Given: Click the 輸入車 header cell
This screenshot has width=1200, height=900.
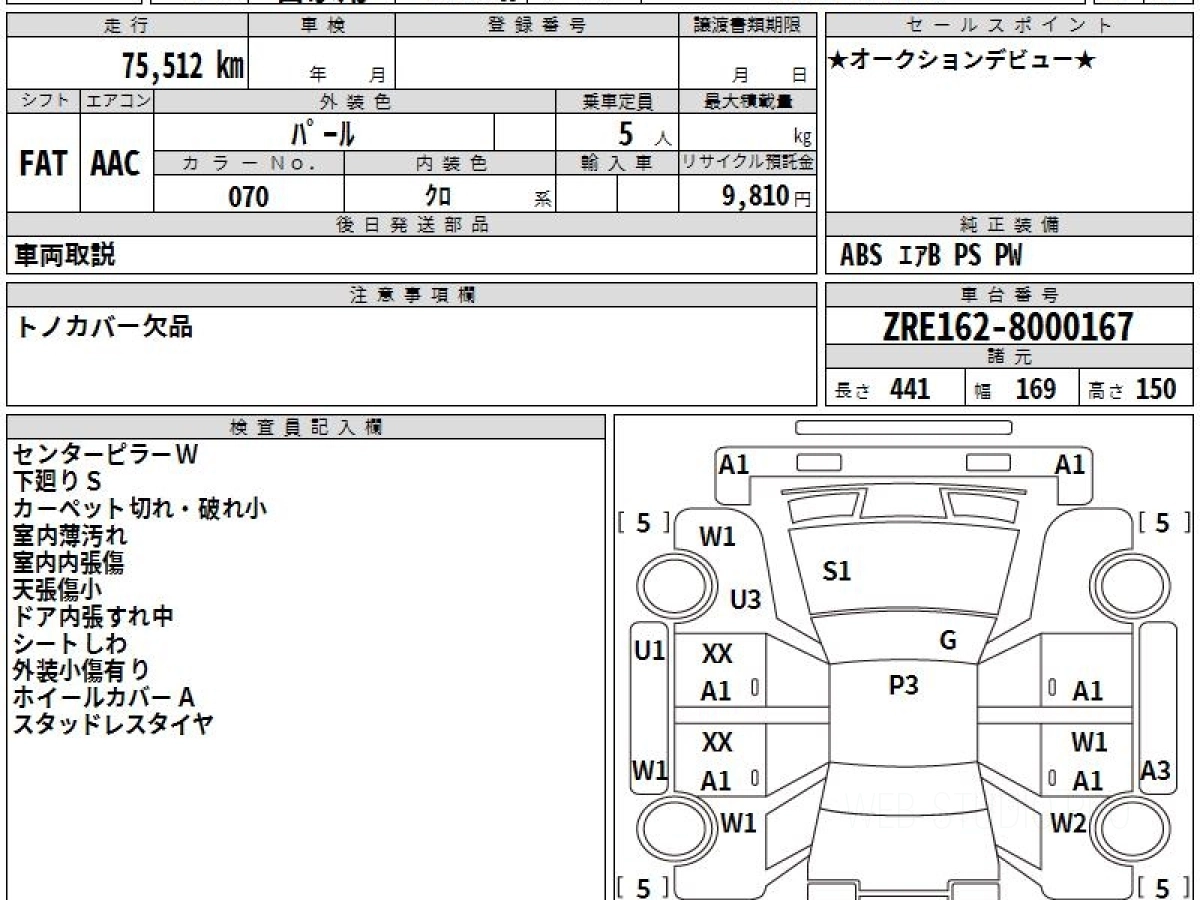Looking at the screenshot, I should (617, 163).
